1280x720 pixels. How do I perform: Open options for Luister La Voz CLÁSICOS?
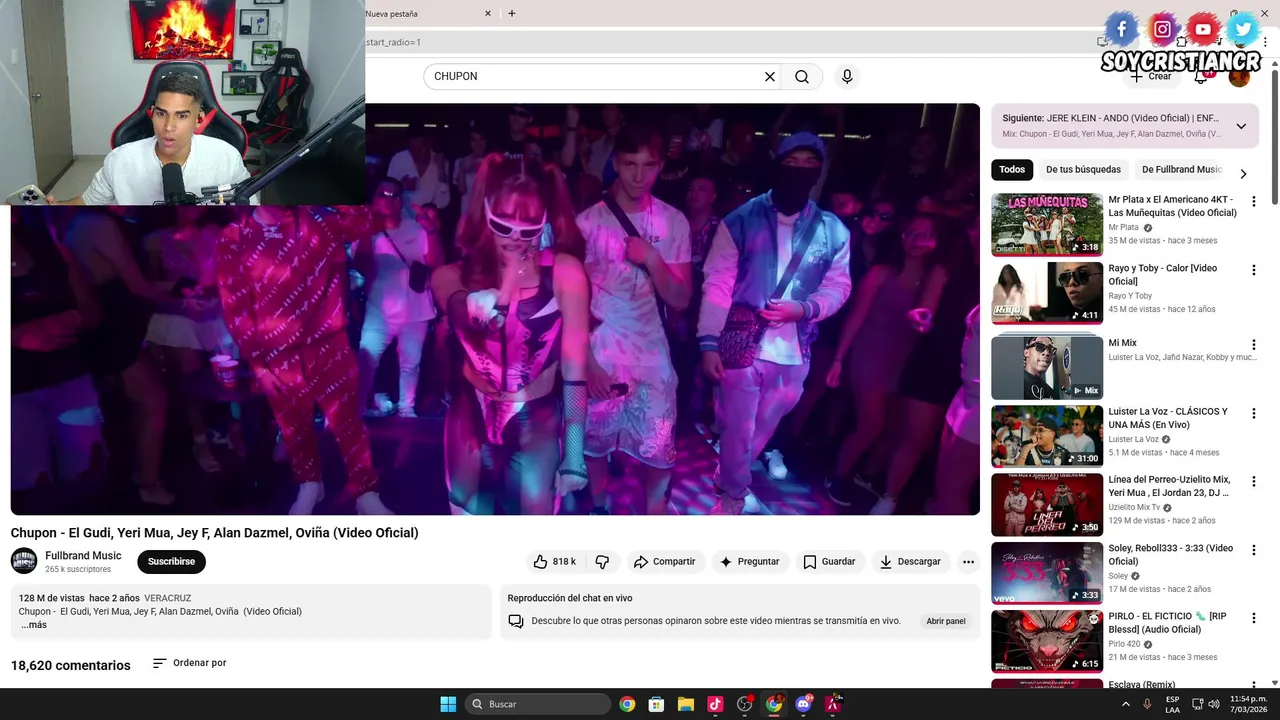click(1253, 413)
